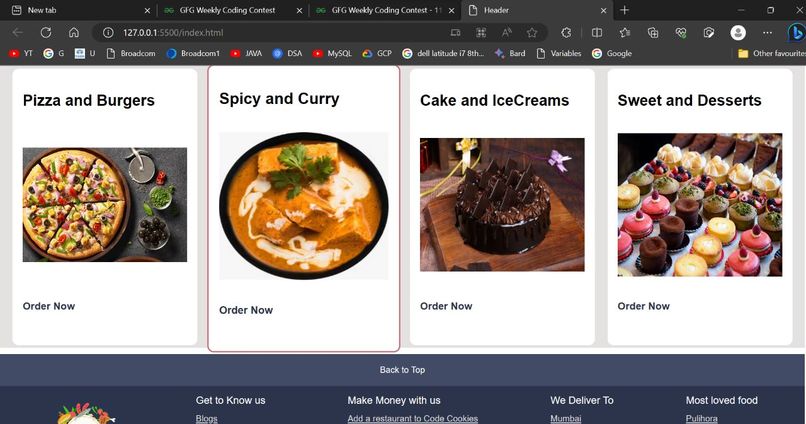Image resolution: width=806 pixels, height=424 pixels.
Task: Click the address bar URL 127.0.0.1:5500/index.html
Action: click(173, 32)
